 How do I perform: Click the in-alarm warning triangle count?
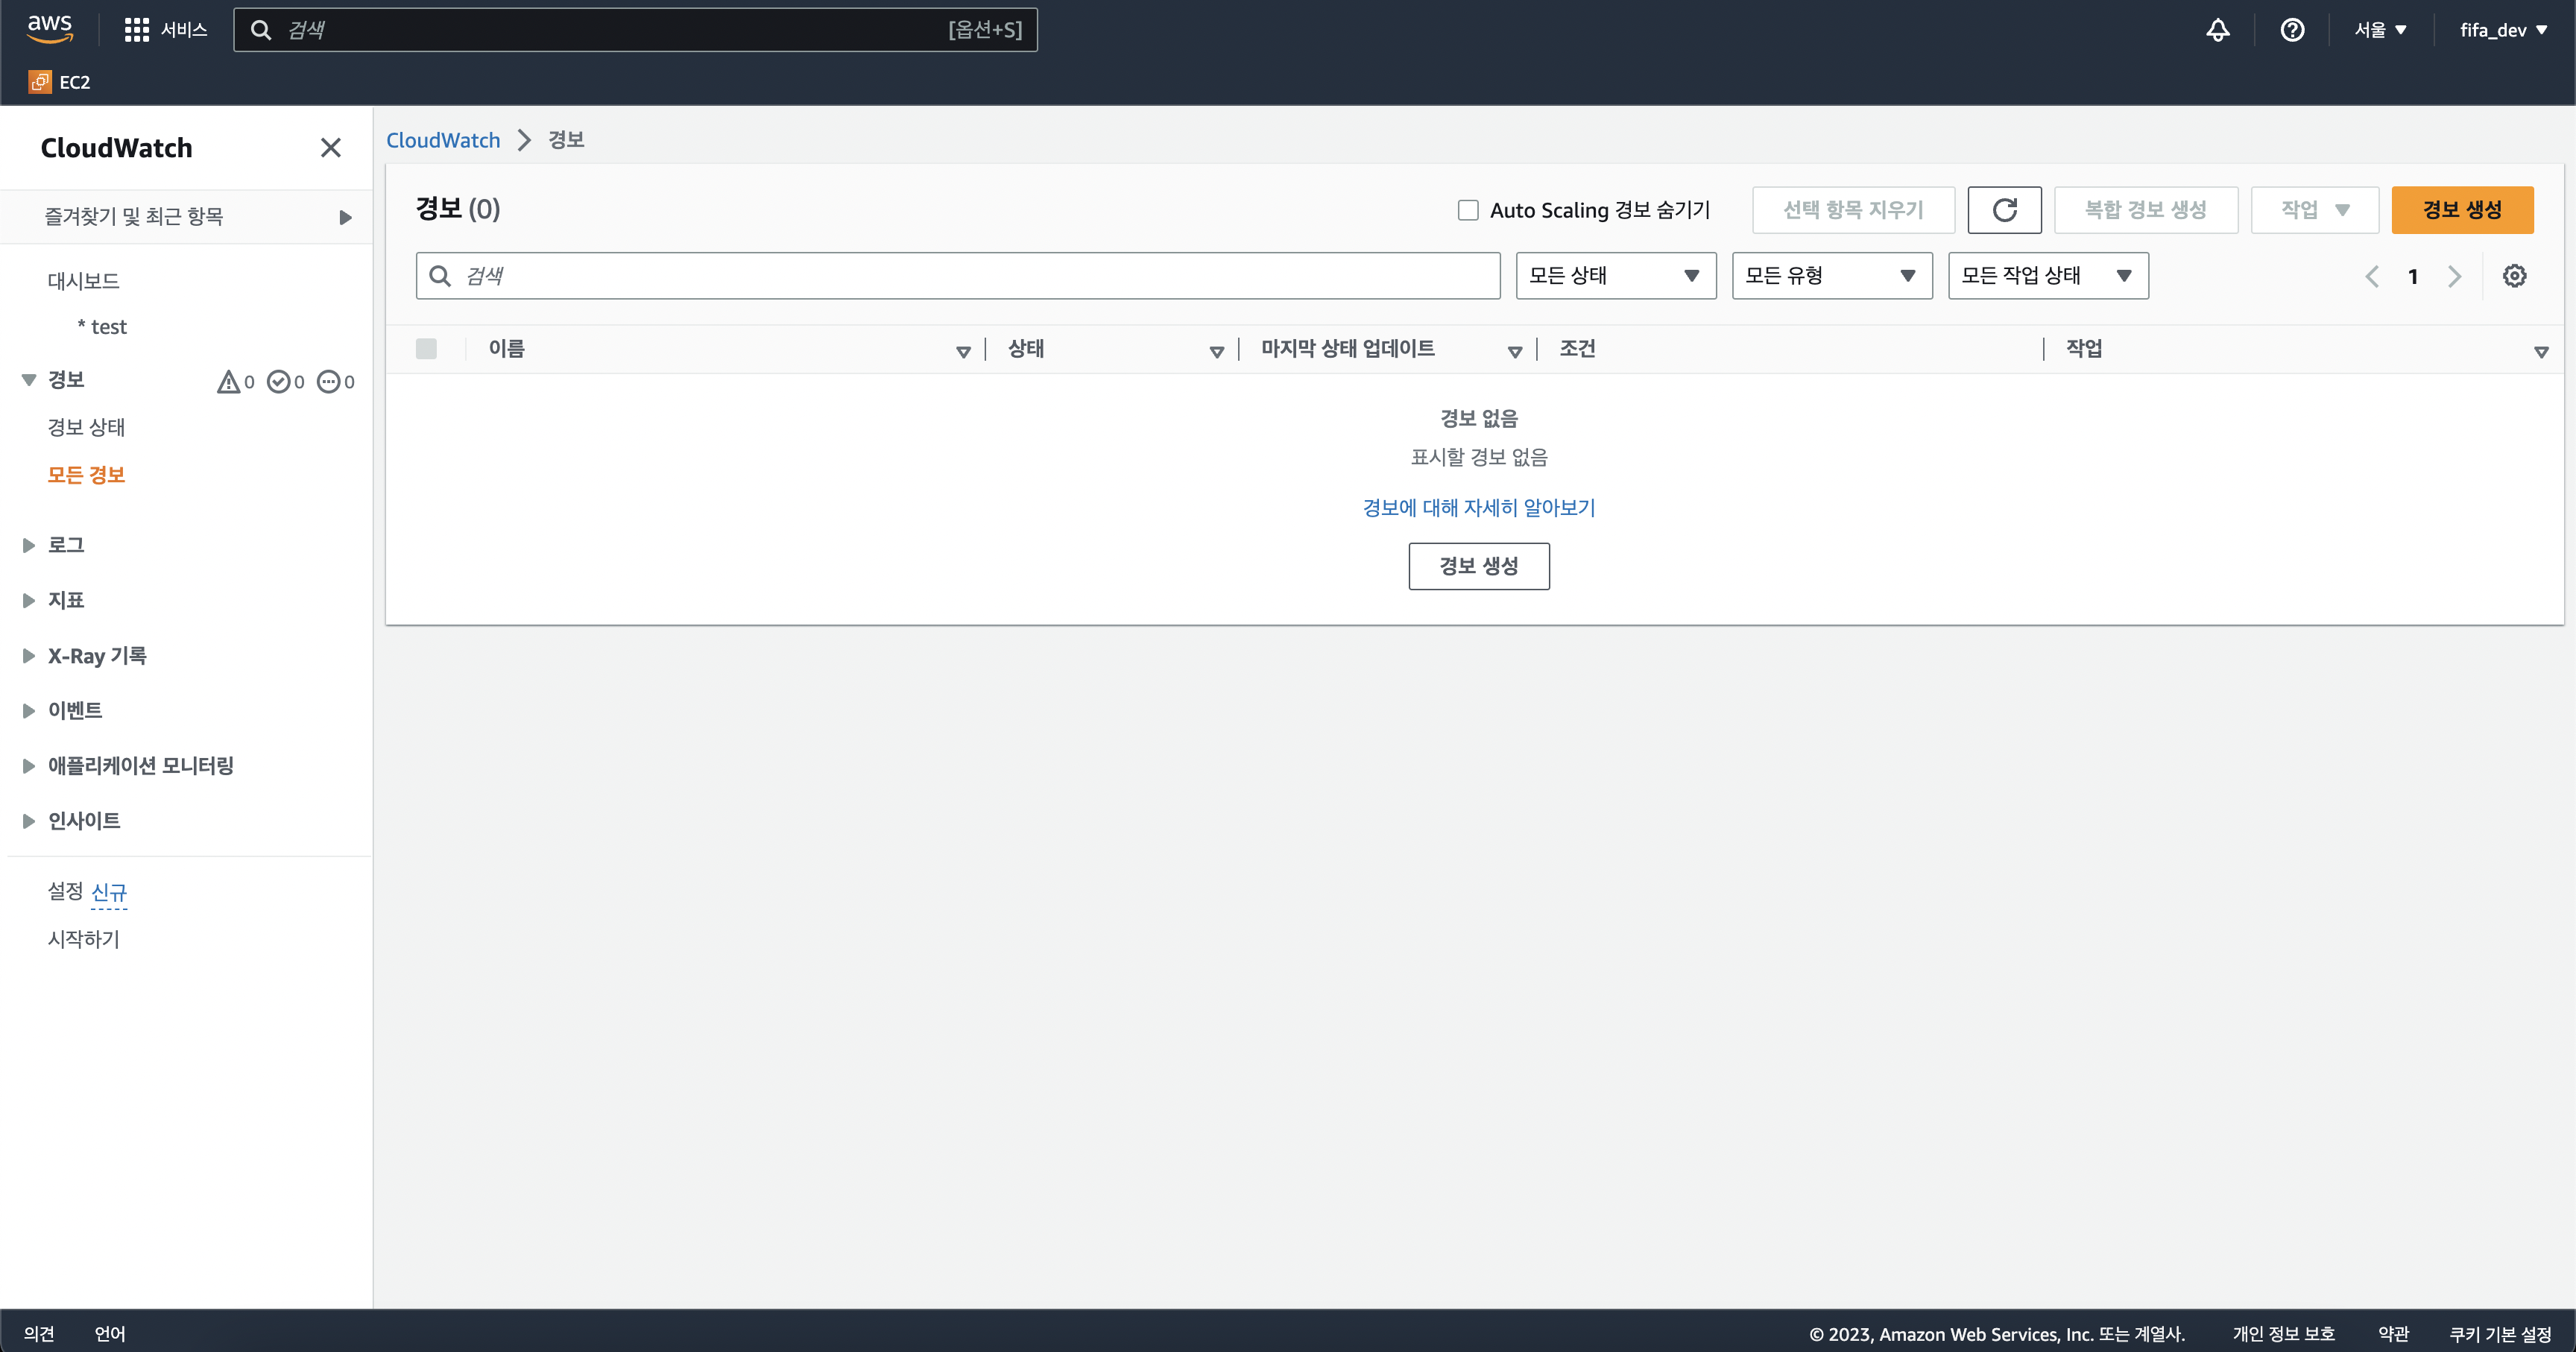pos(236,381)
